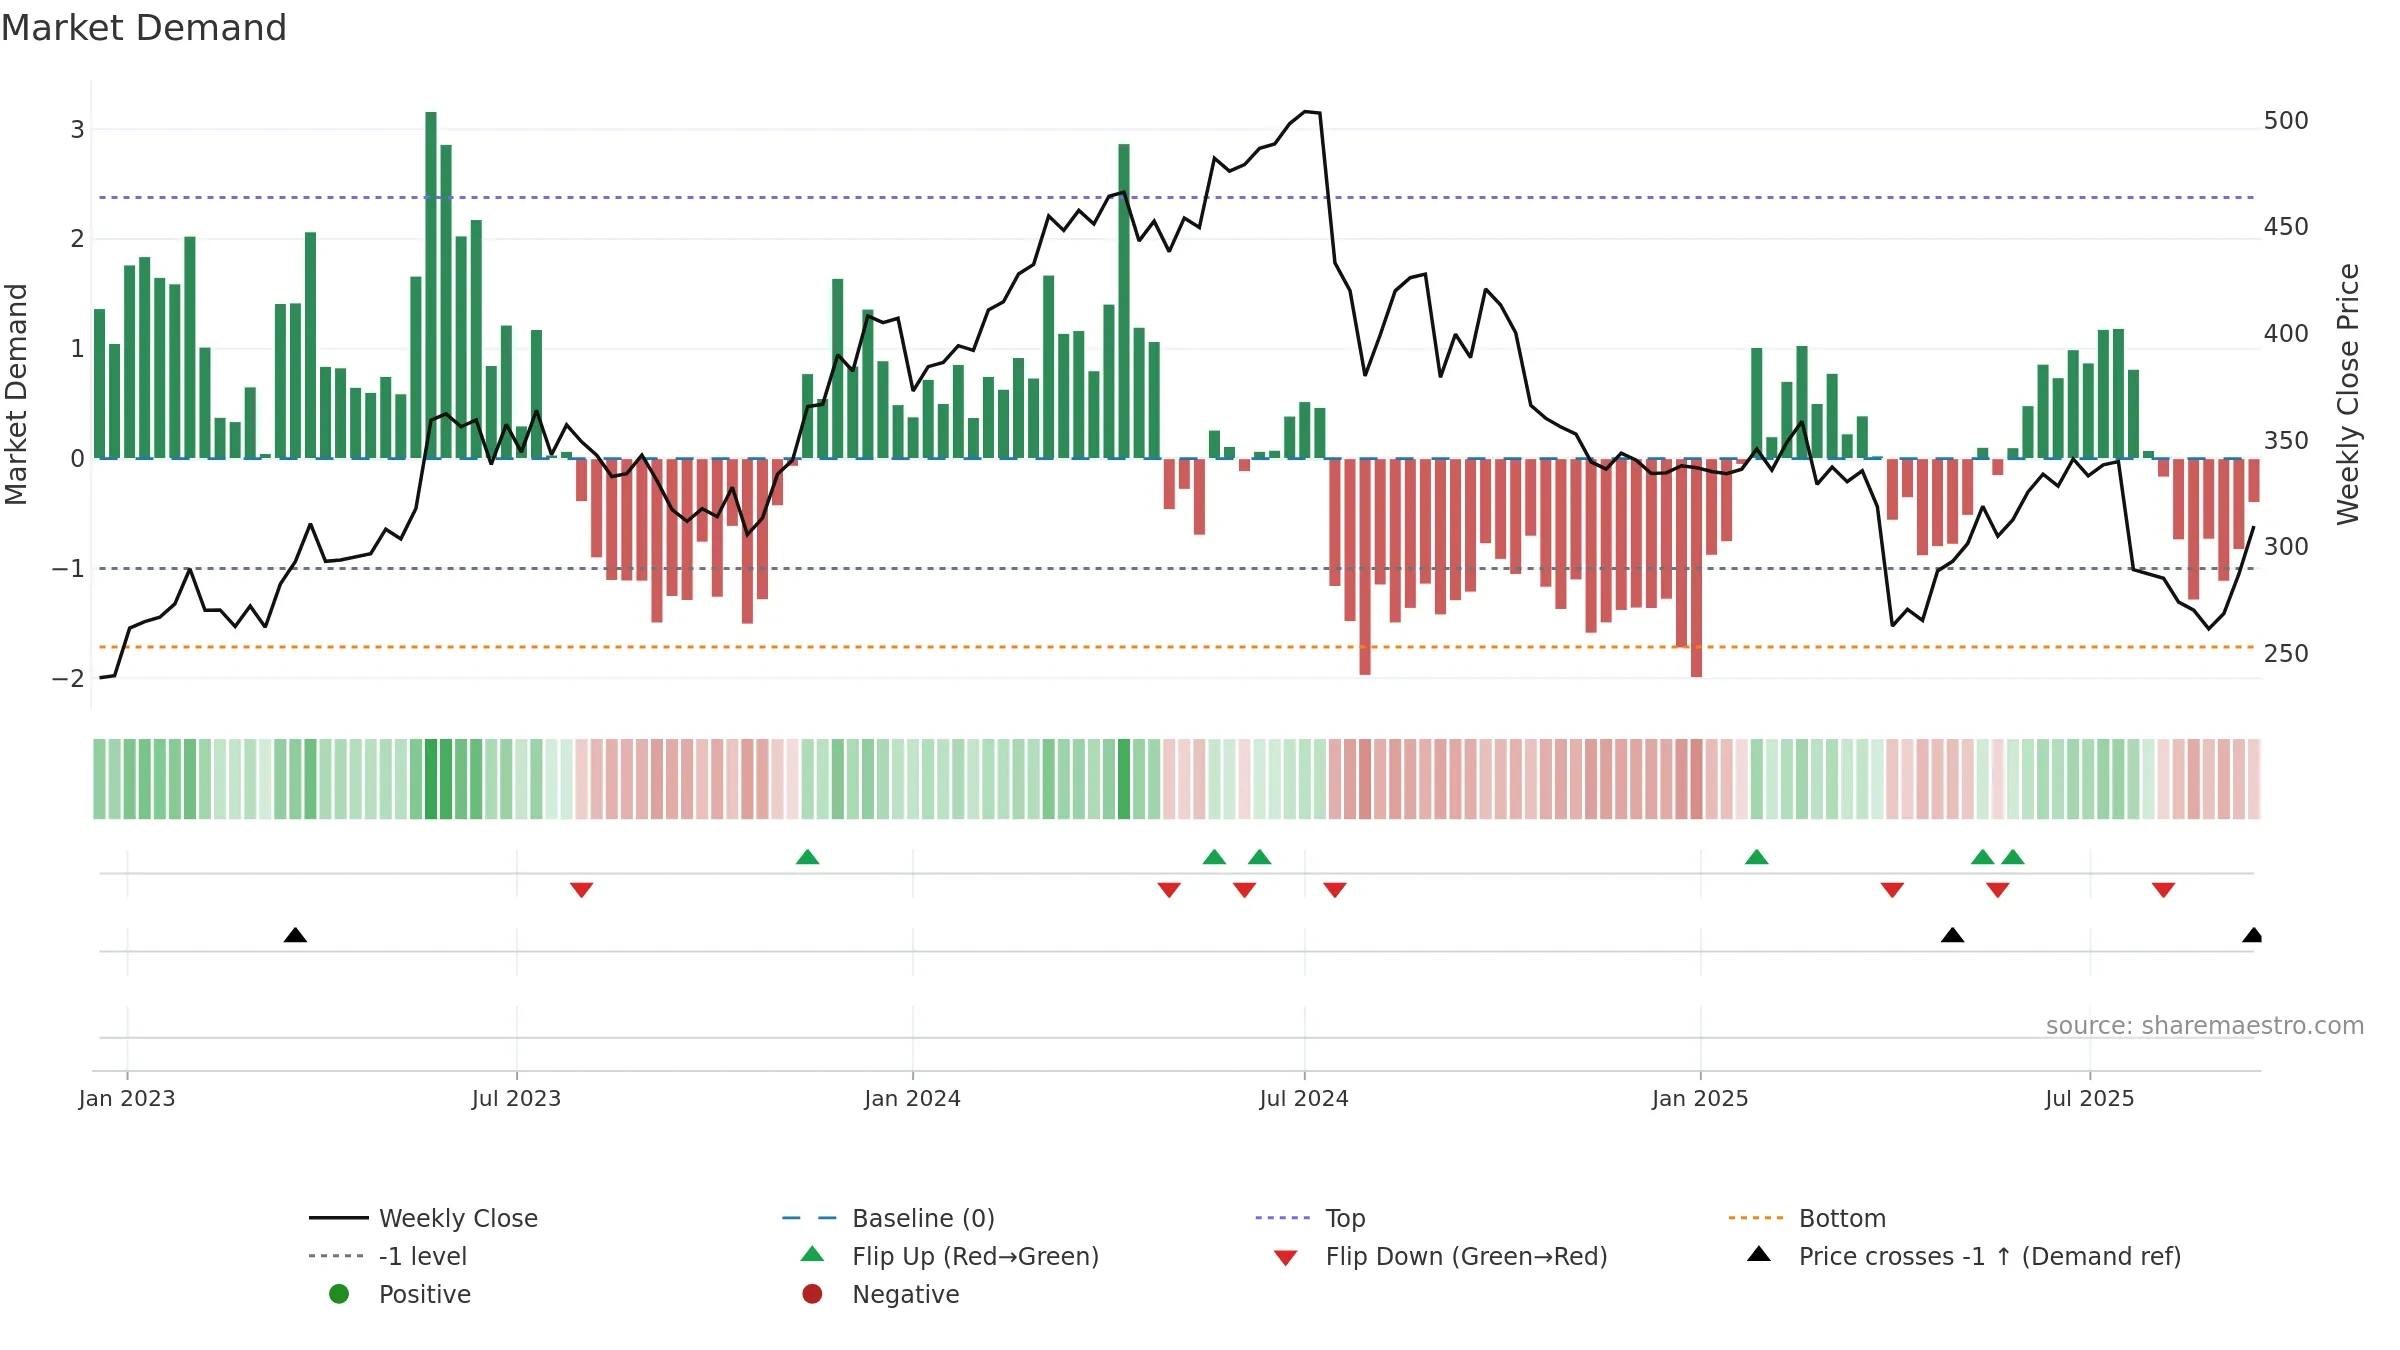
Task: Click the source: sharemaestro.com text
Action: pyautogui.click(x=2205, y=1026)
